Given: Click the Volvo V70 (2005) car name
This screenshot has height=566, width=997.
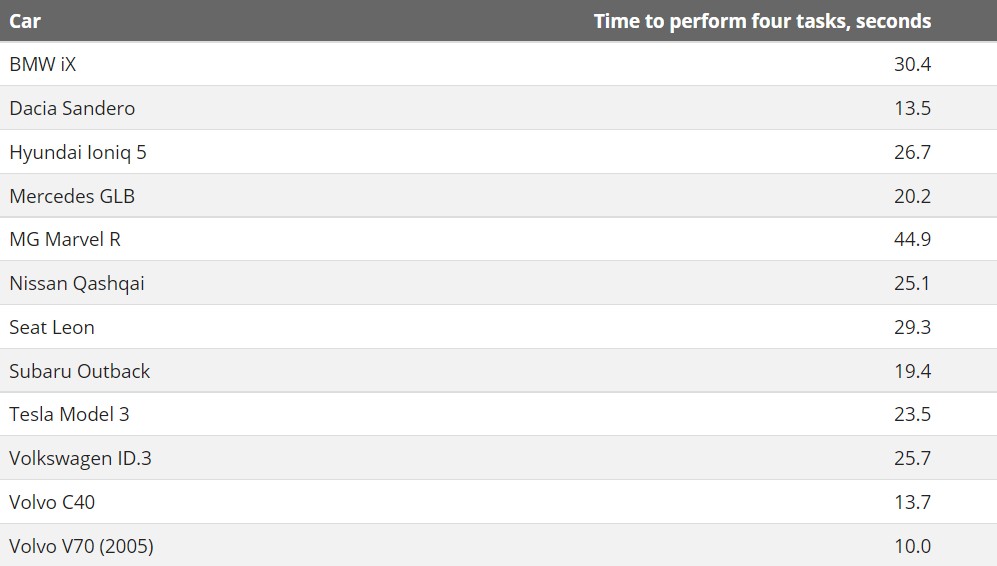Looking at the screenshot, I should click(81, 546).
